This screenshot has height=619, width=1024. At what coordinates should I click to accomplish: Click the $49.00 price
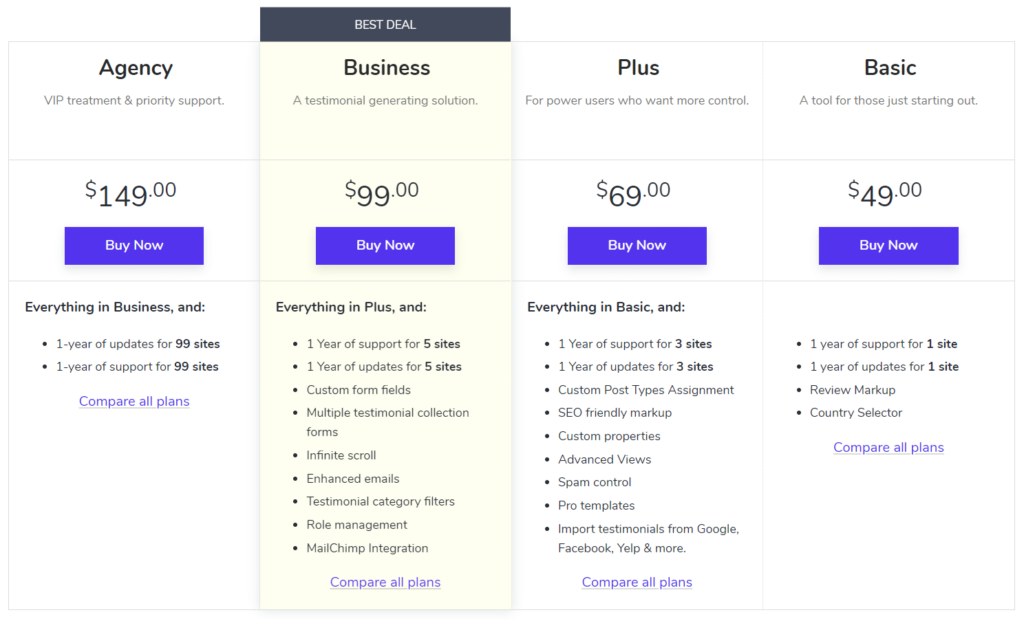pos(885,193)
